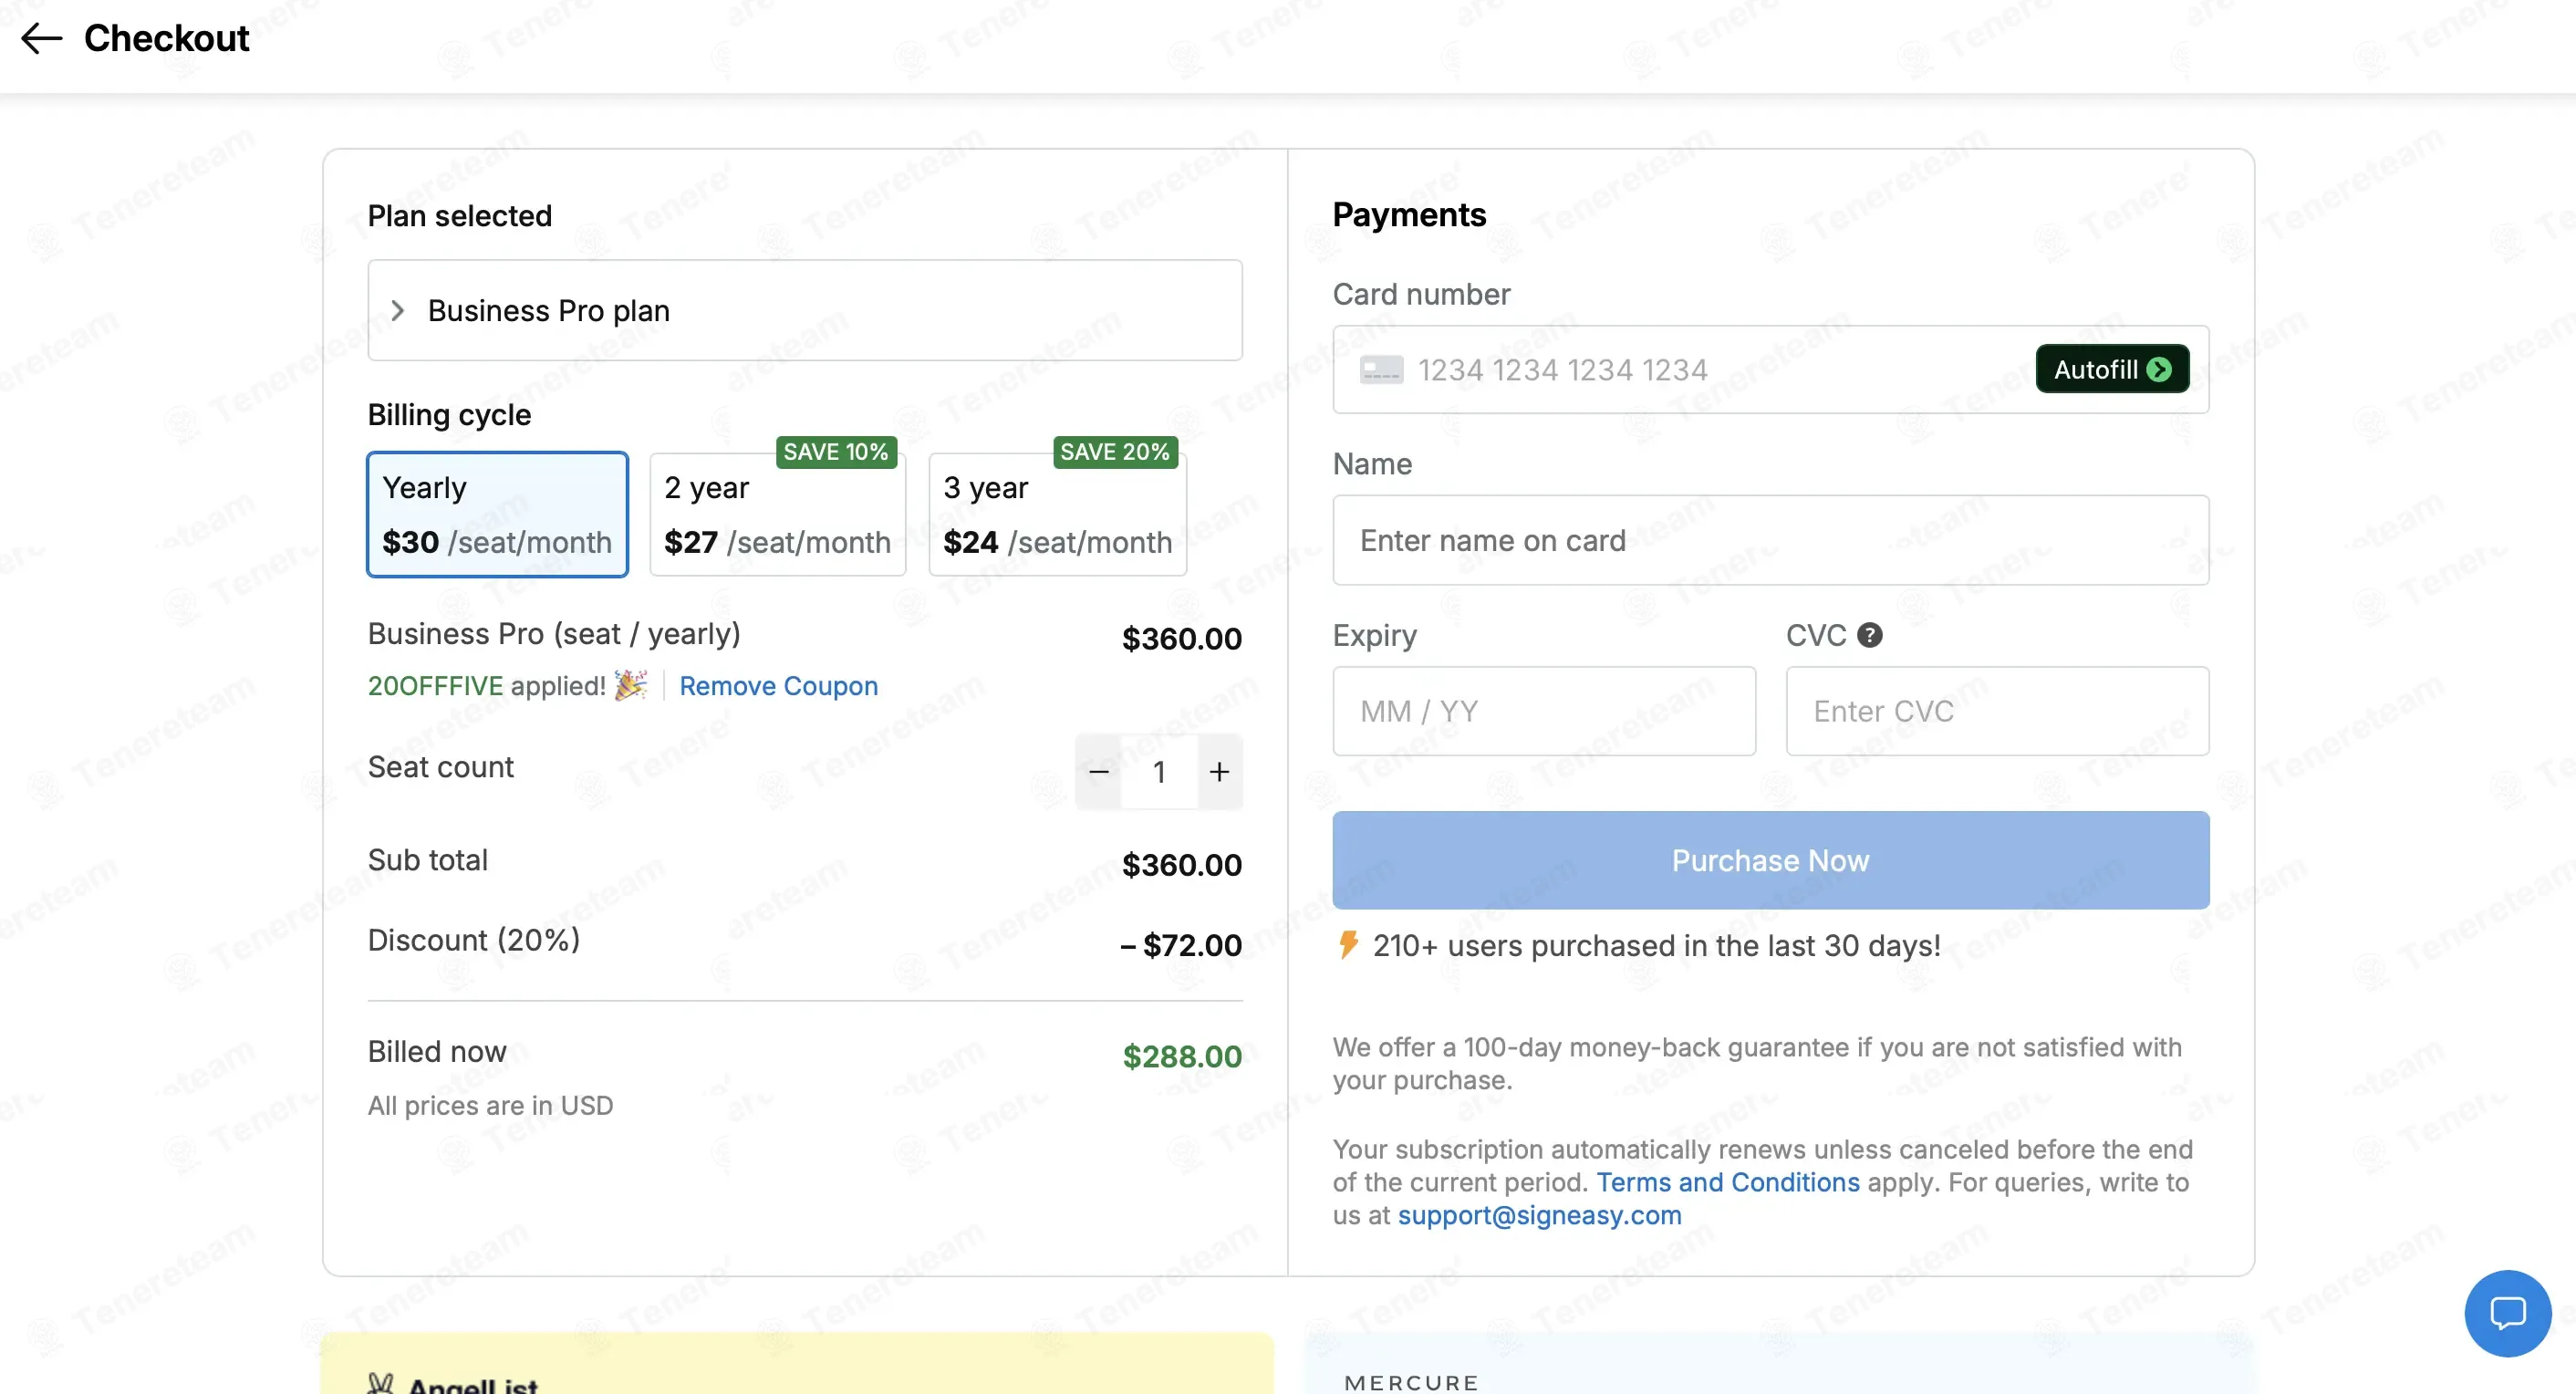Screen dimensions: 2576x1394
Task: Click the $288.00 billed now amount
Action: 1182,1056
